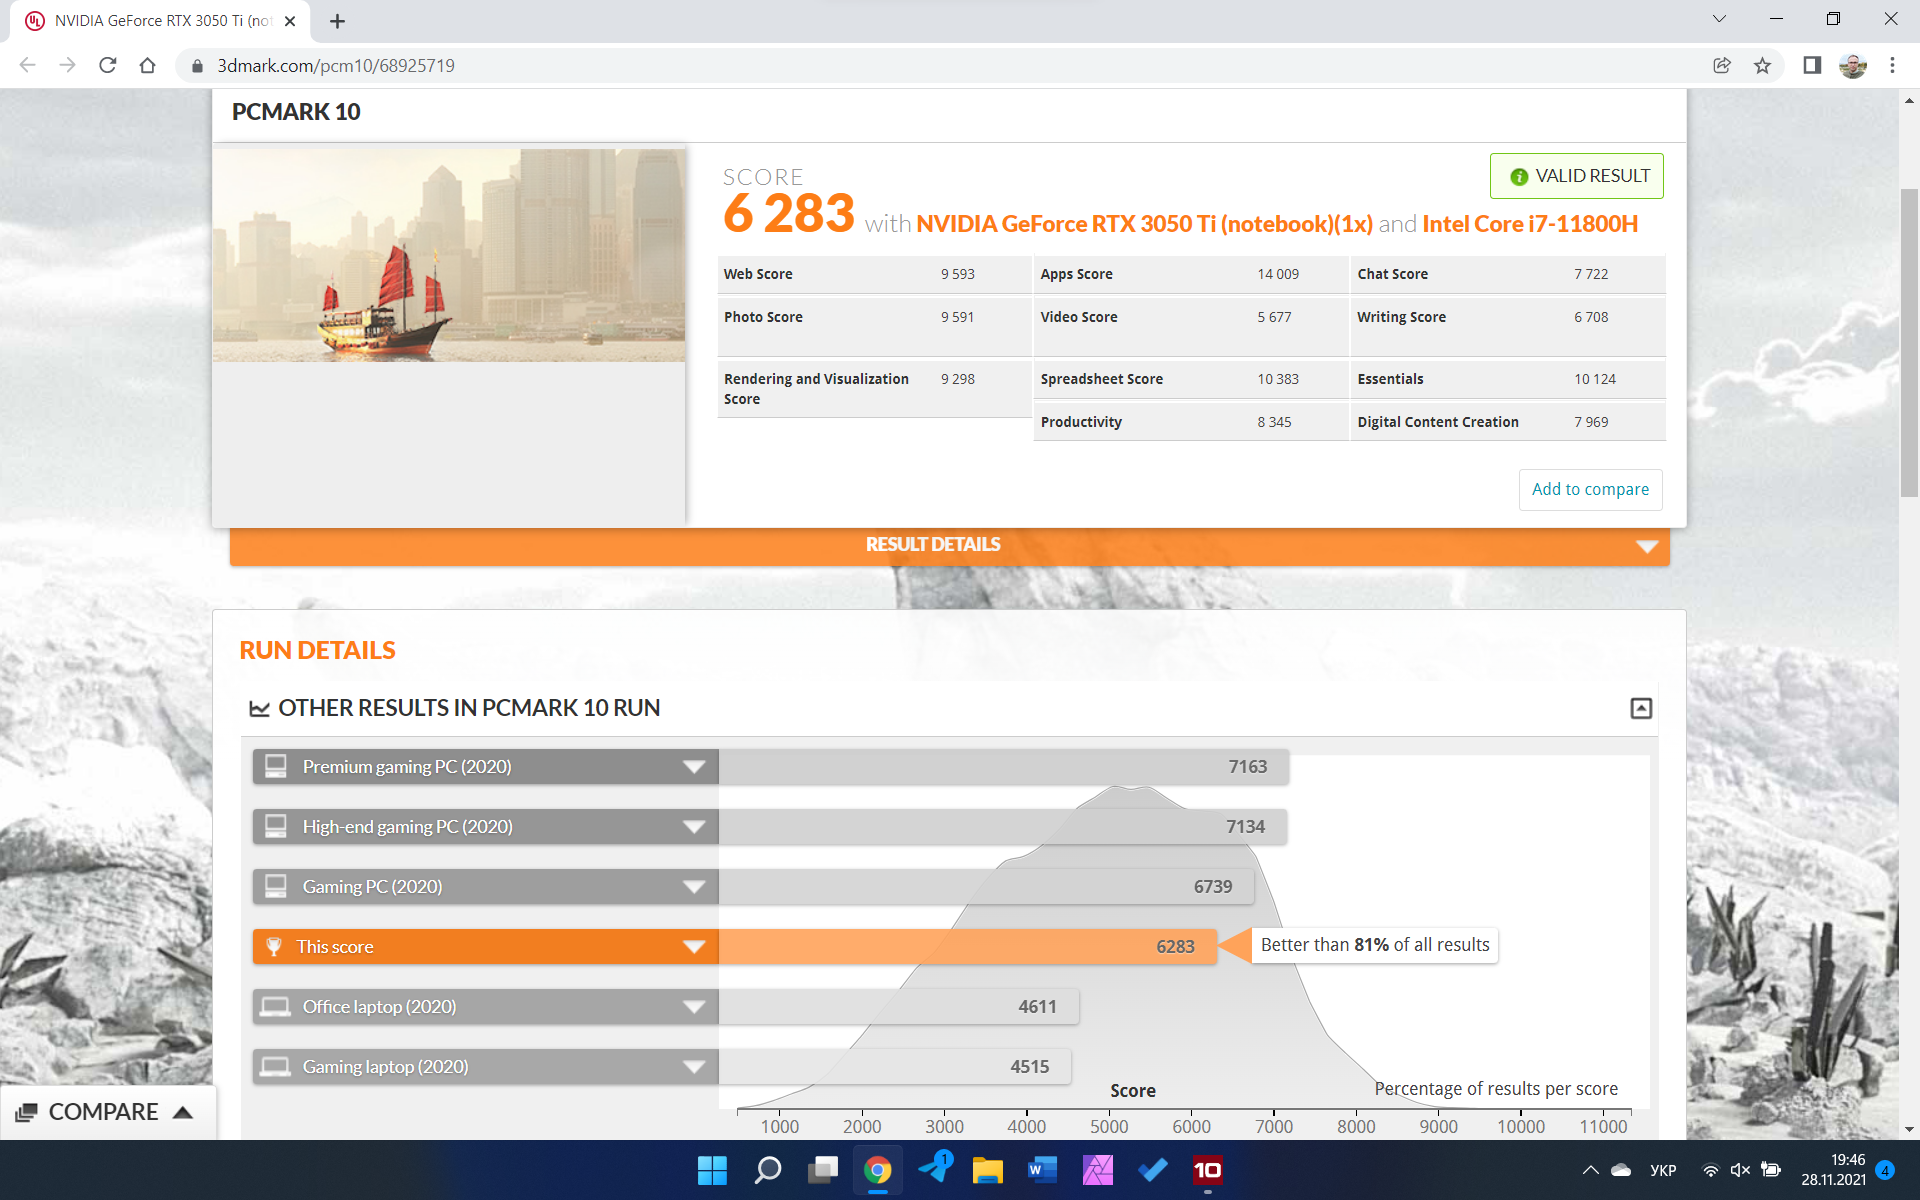The image size is (1920, 1200).
Task: Open Intel Core i7-11800H link
Action: (x=1530, y=224)
